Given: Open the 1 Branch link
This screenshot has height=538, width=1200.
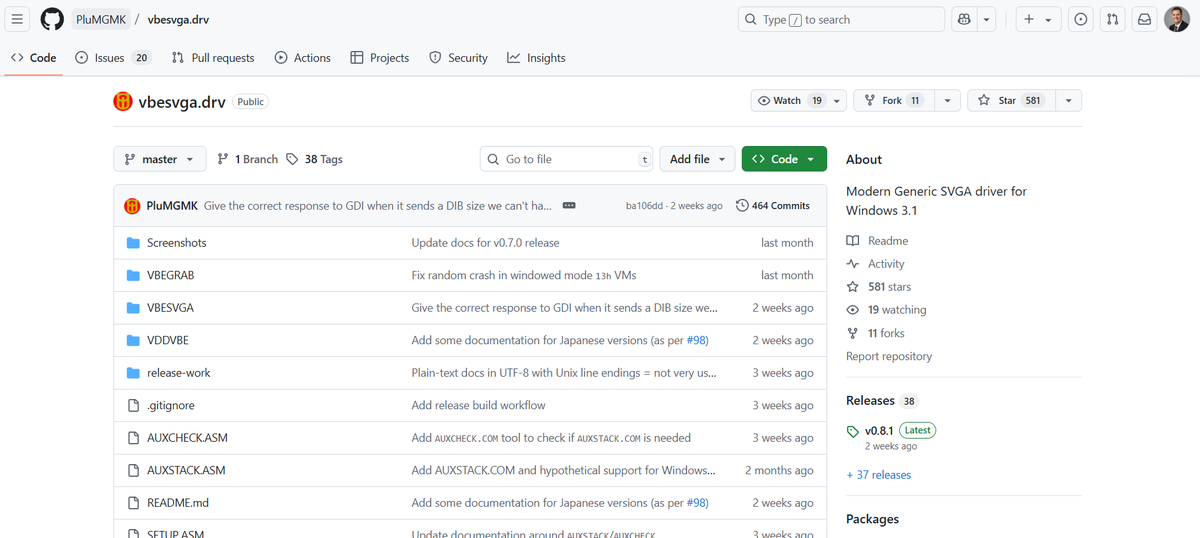Looking at the screenshot, I should coord(247,159).
